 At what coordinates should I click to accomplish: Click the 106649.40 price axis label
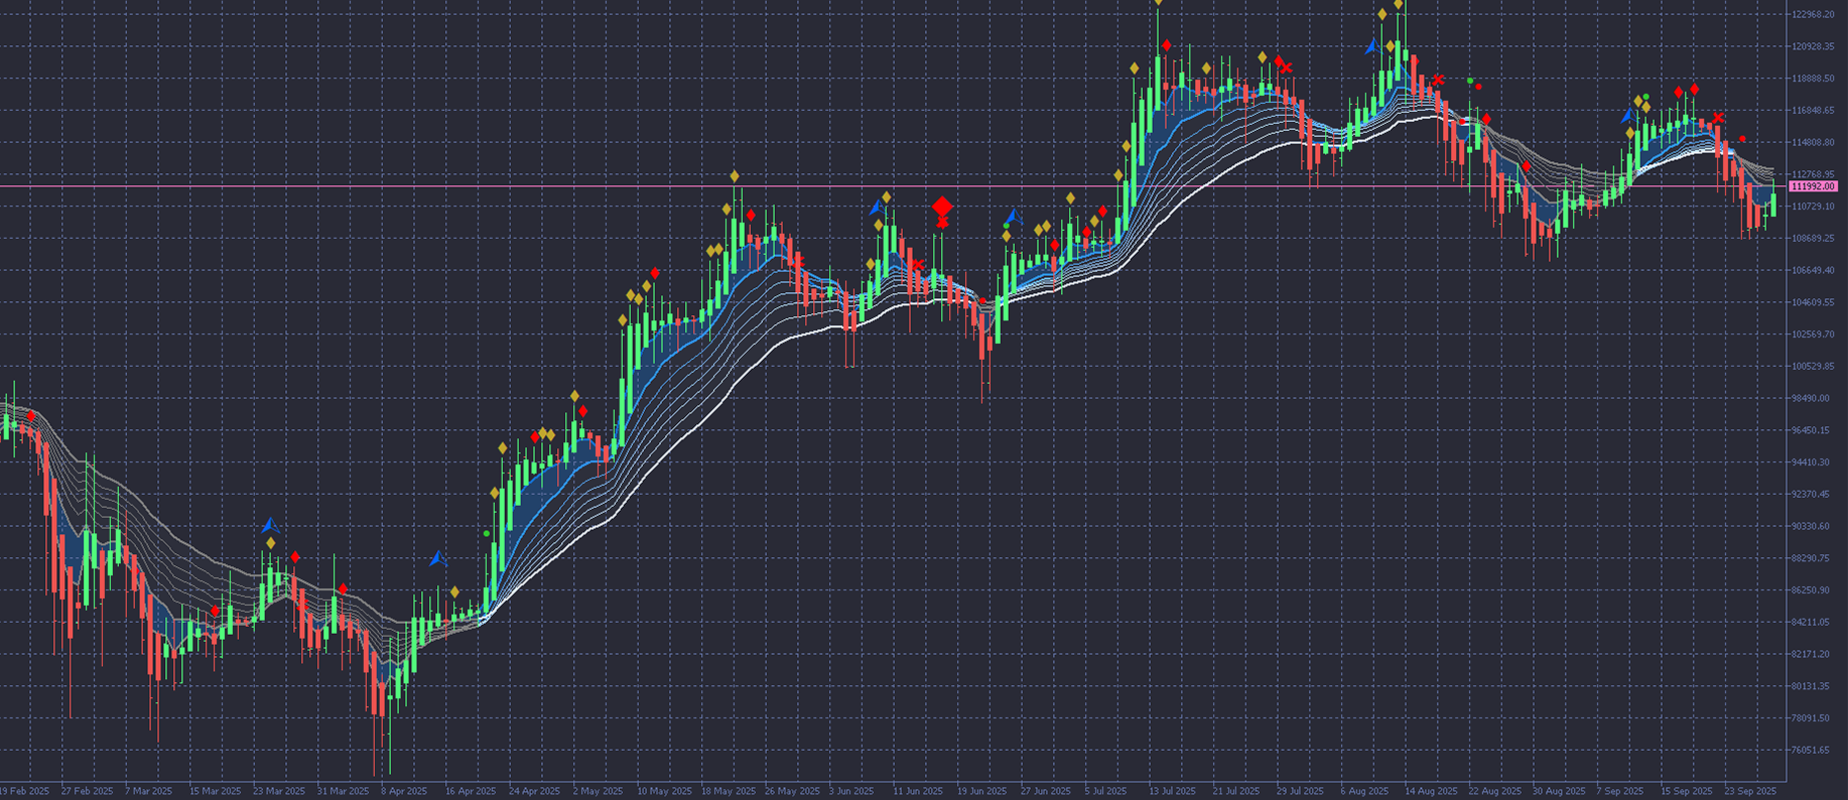coord(1813,270)
